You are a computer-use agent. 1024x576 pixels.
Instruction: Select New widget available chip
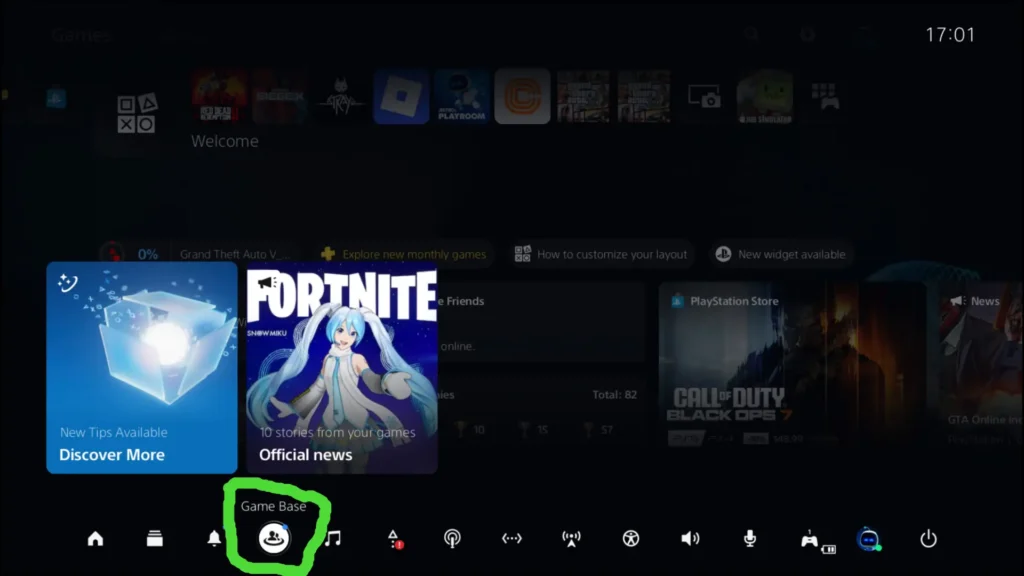[780, 254]
